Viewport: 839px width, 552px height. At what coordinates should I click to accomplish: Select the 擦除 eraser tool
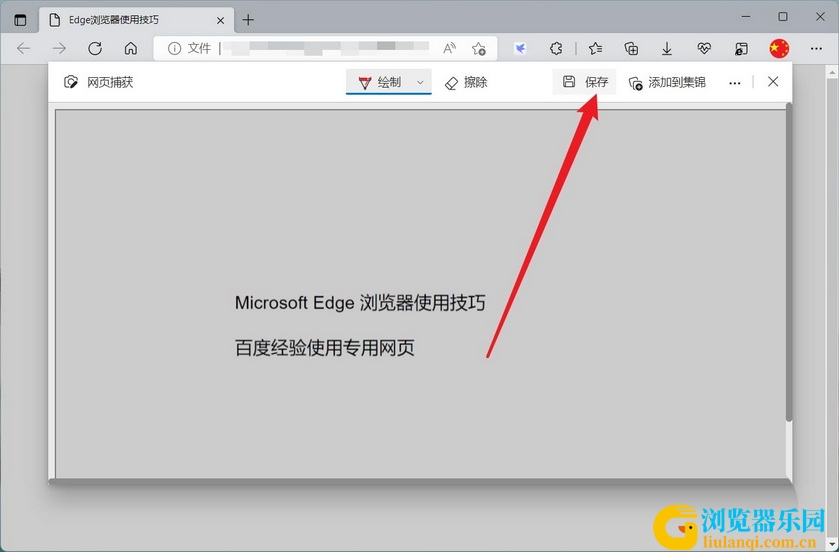[466, 82]
